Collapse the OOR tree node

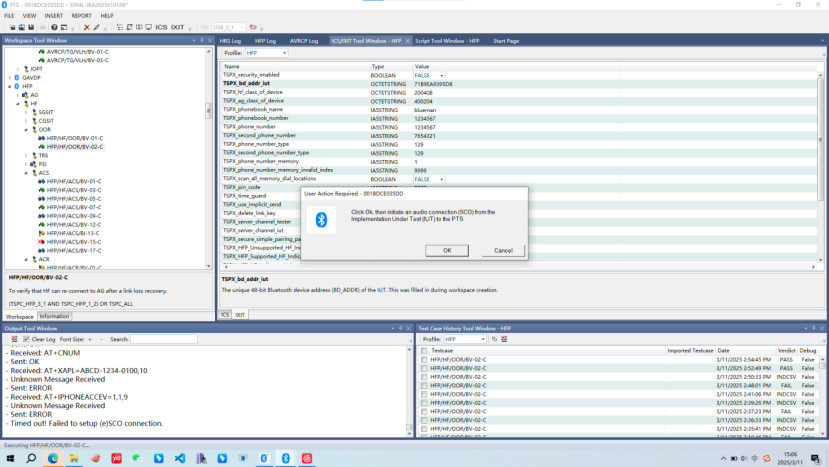pyautogui.click(x=26, y=130)
